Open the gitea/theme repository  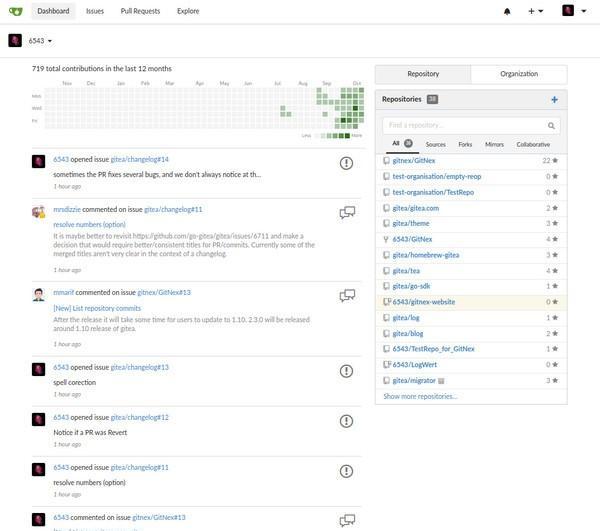[411, 223]
